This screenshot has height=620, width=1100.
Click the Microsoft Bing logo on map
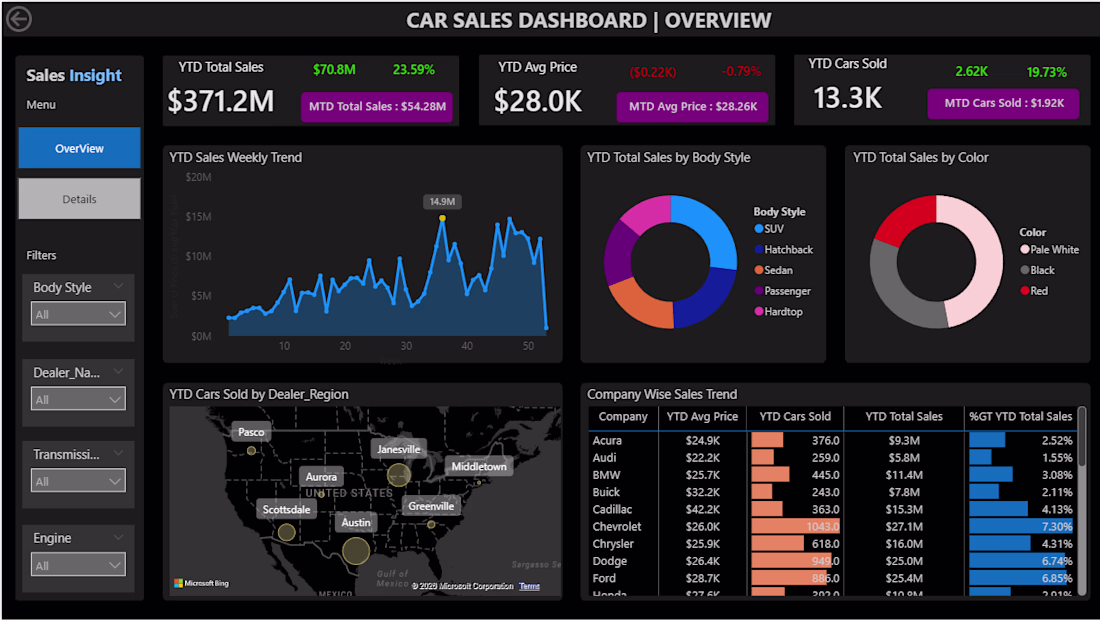pyautogui.click(x=201, y=583)
